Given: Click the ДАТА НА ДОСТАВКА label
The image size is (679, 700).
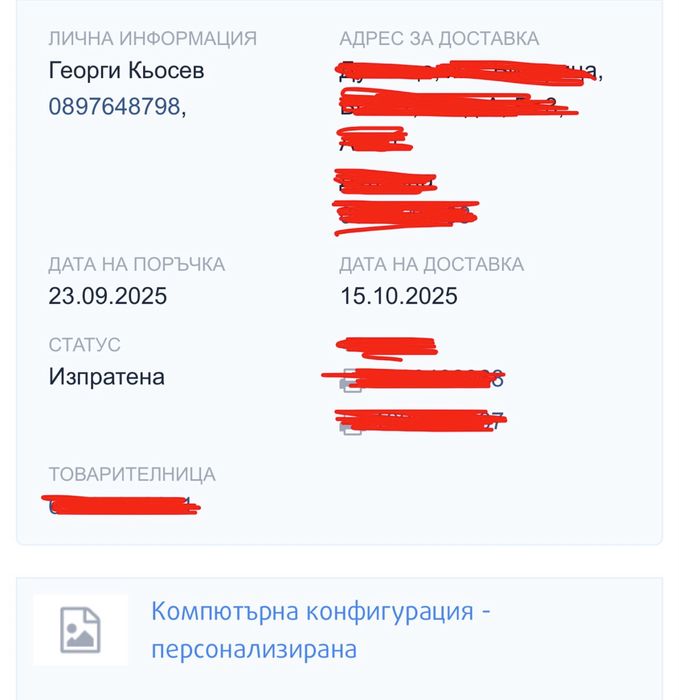Looking at the screenshot, I should pyautogui.click(x=431, y=265).
